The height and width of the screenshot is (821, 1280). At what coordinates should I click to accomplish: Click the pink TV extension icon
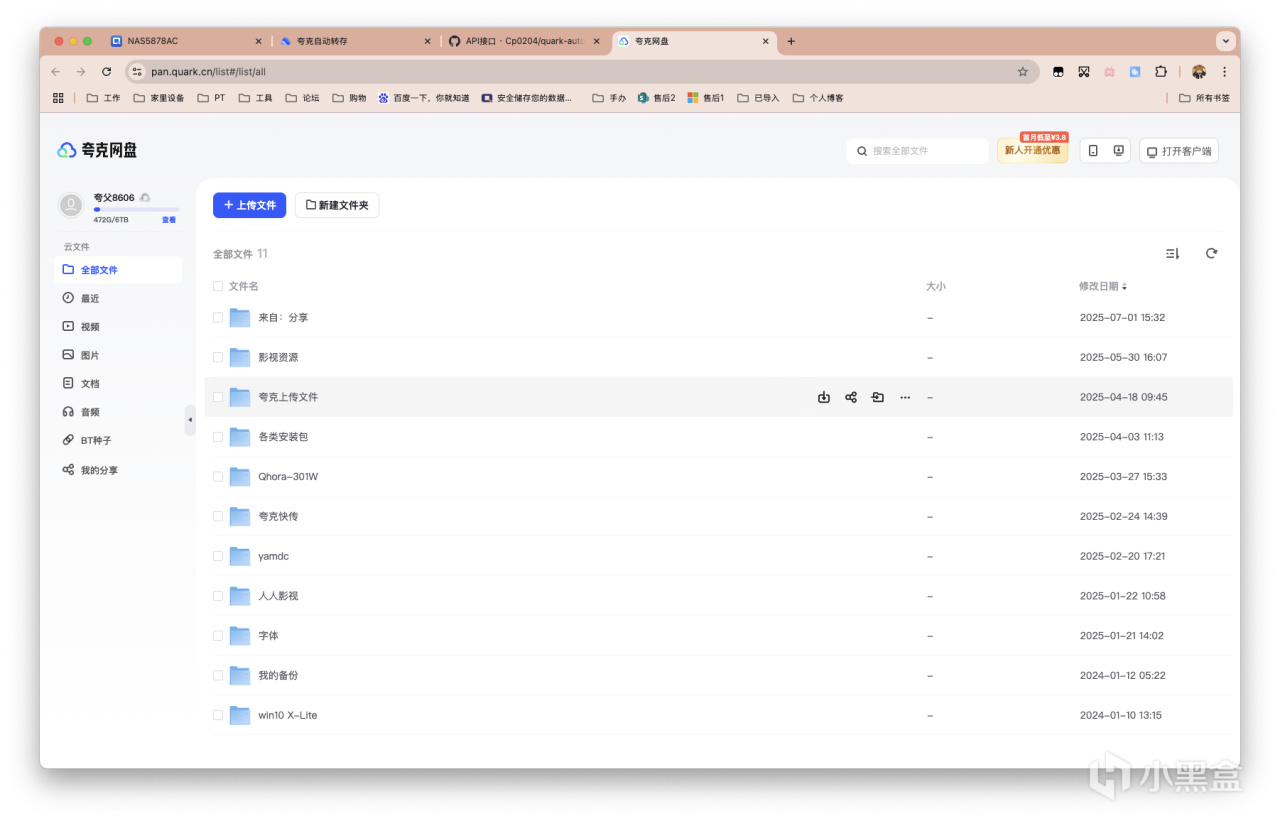tap(1109, 72)
